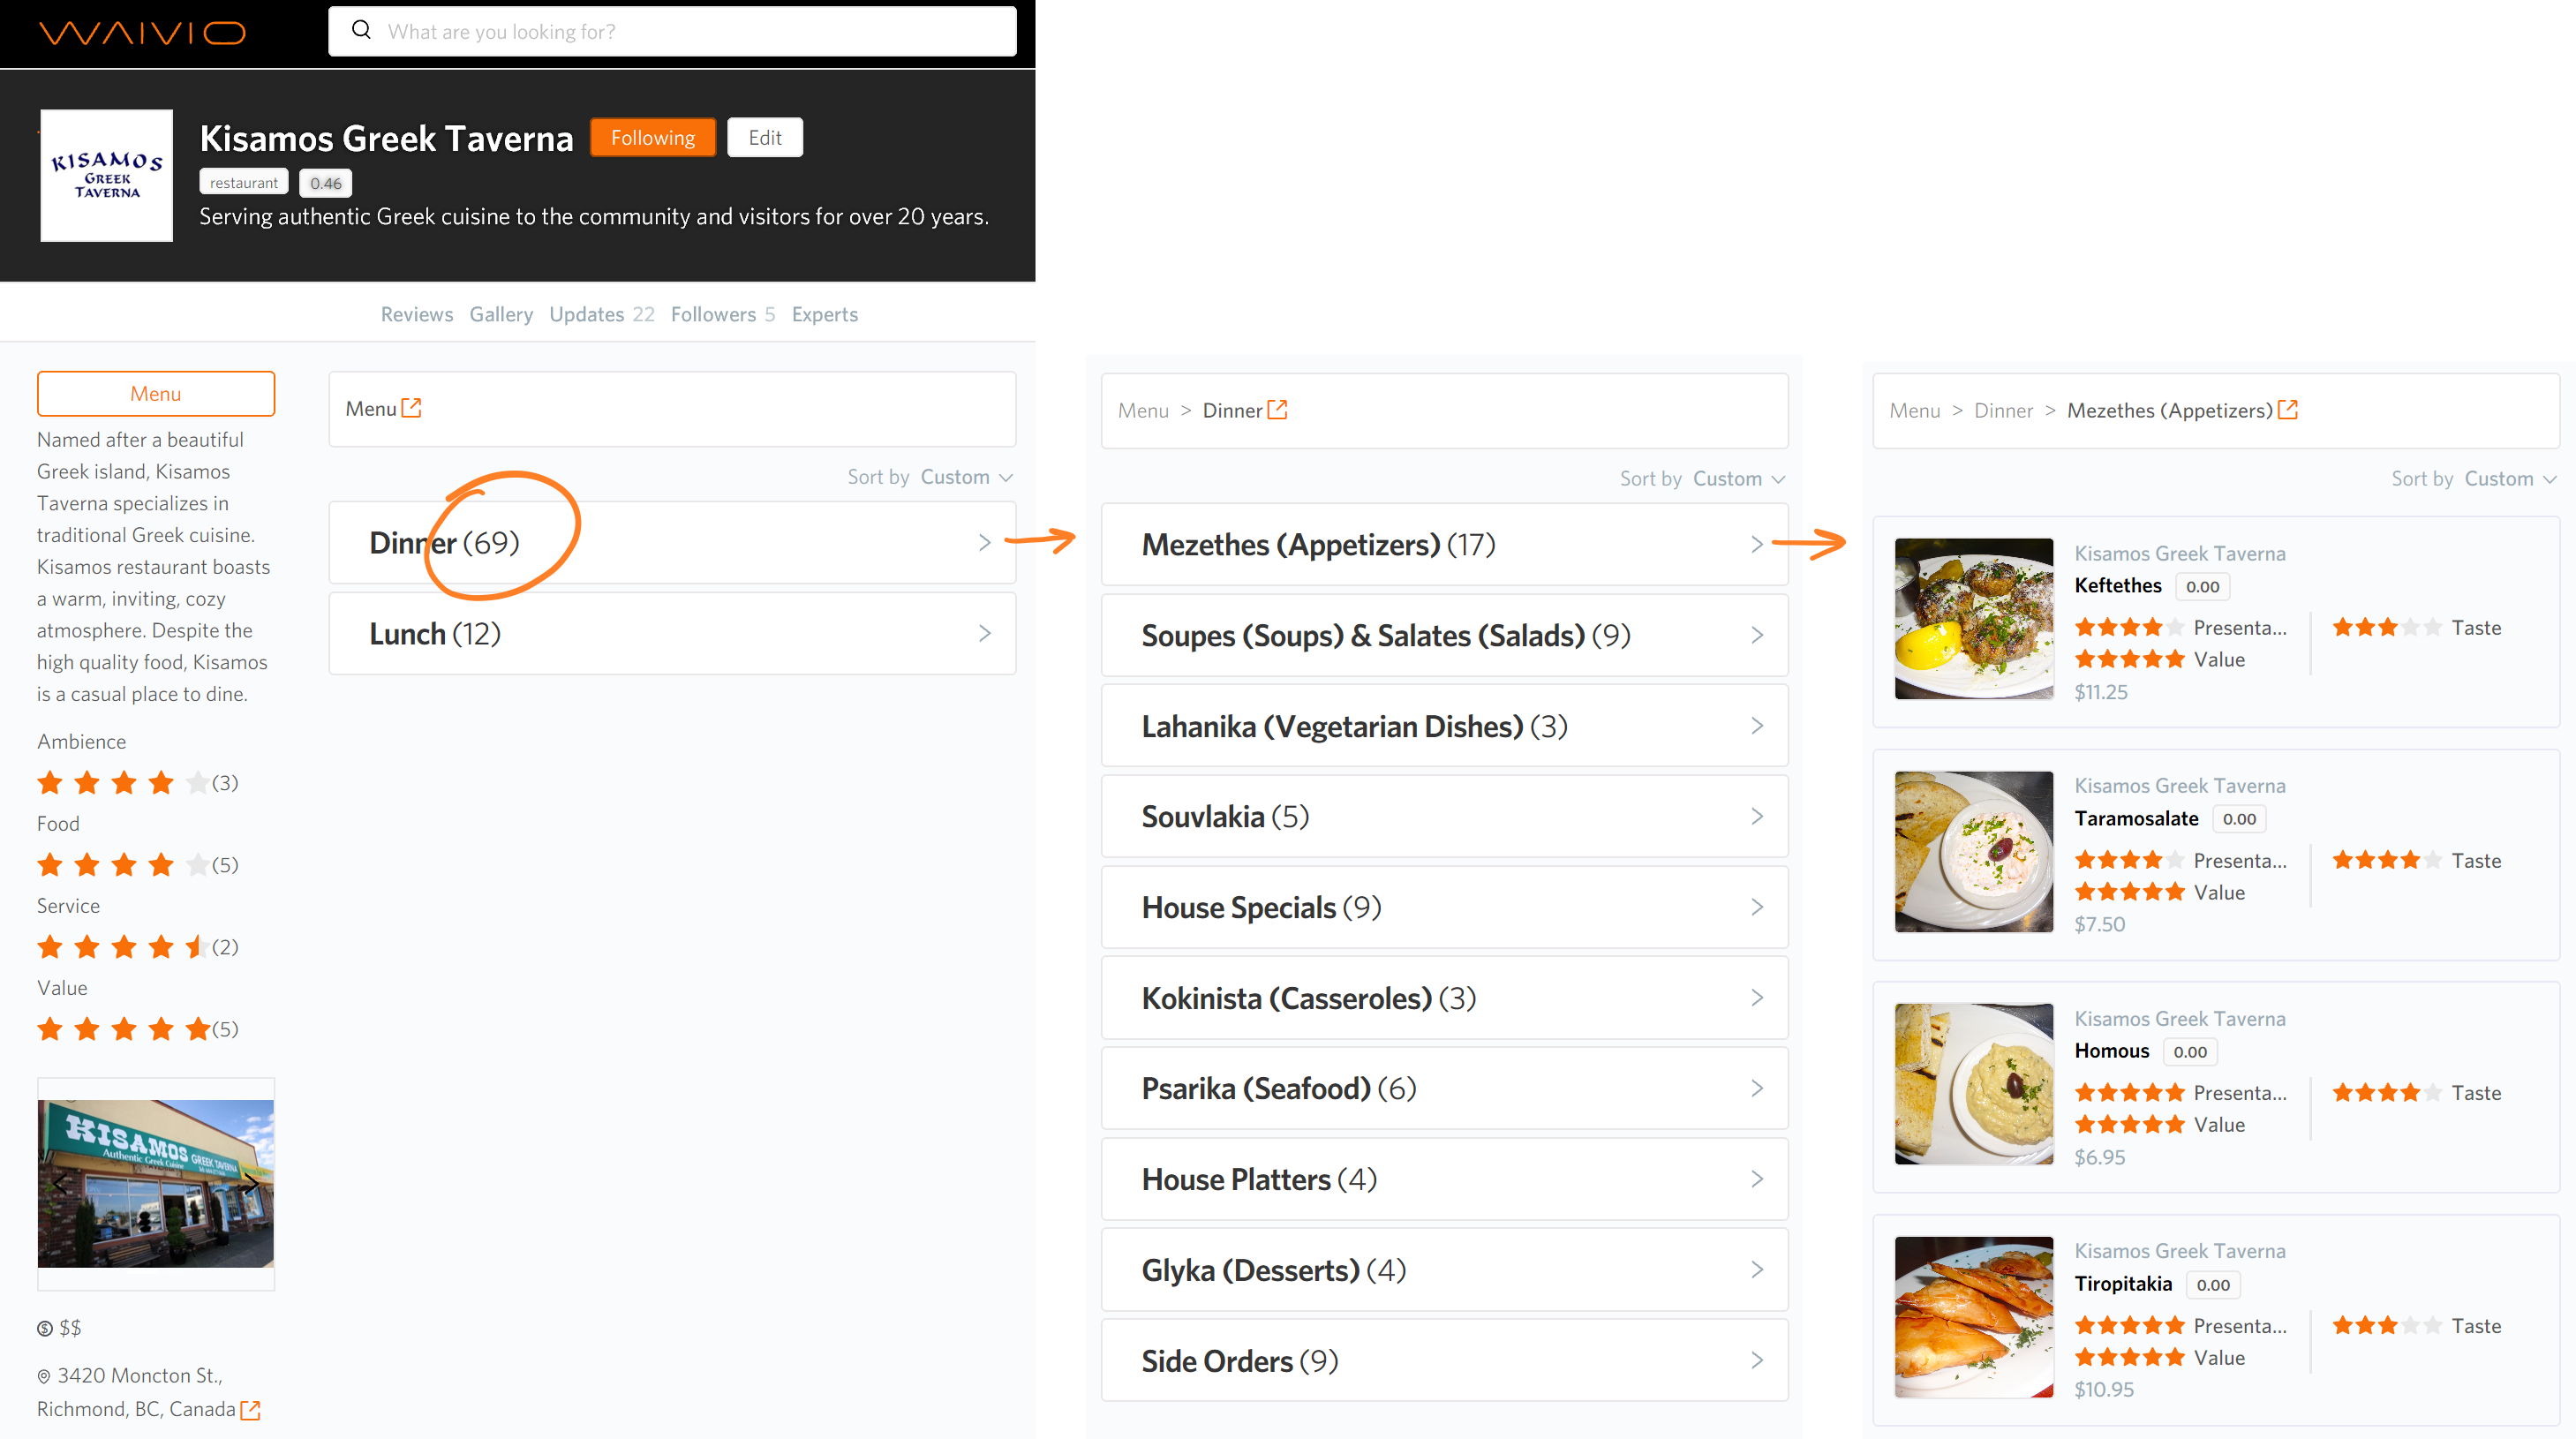Expand Lahanika (Vegetarian Dishes) (3)
This screenshot has height=1439, width=2576.
[1444, 726]
